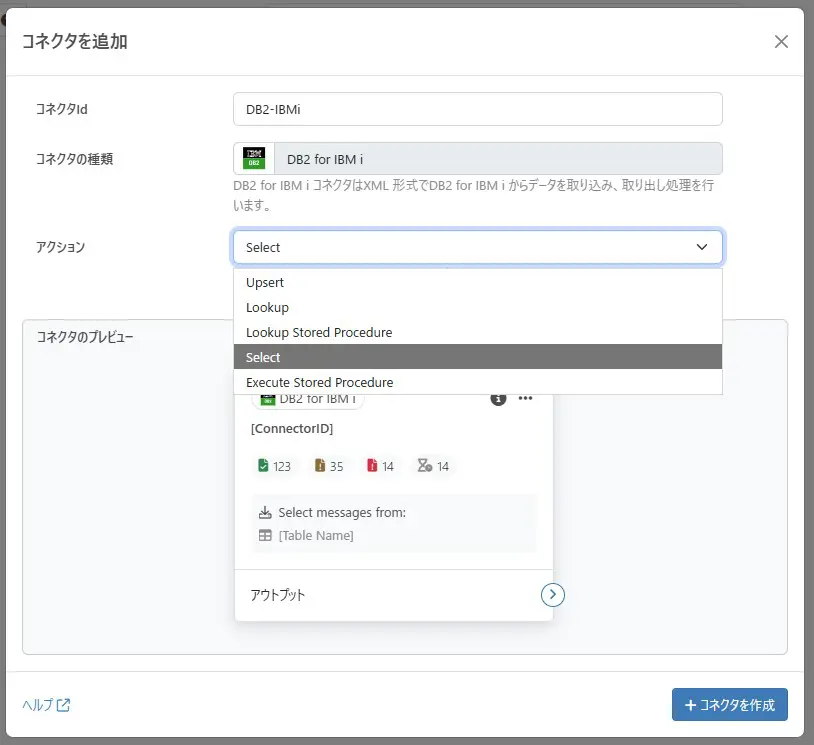The width and height of the screenshot is (814, 745).
Task: Open the アクション Select dropdown
Action: (x=478, y=247)
